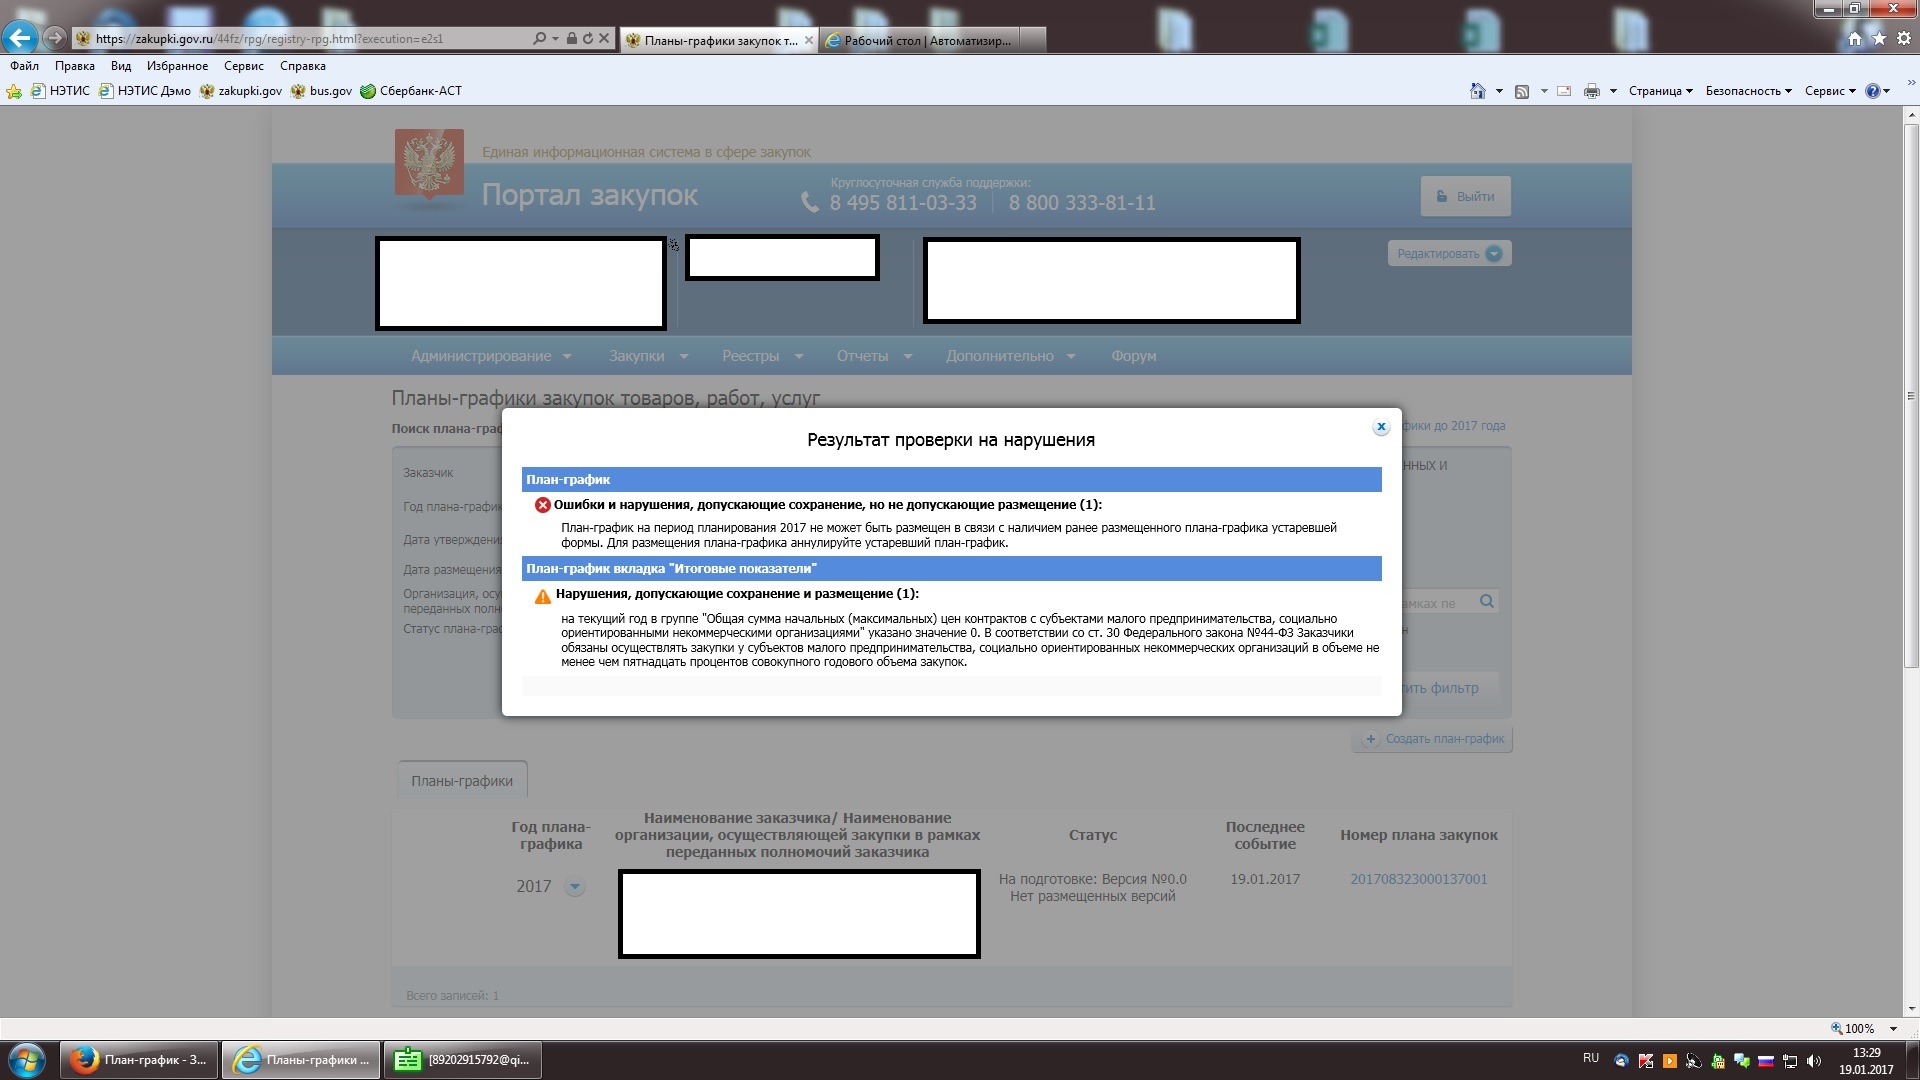This screenshot has width=1920, height=1080.
Task: Click the refresh icon in address bar
Action: tap(588, 39)
